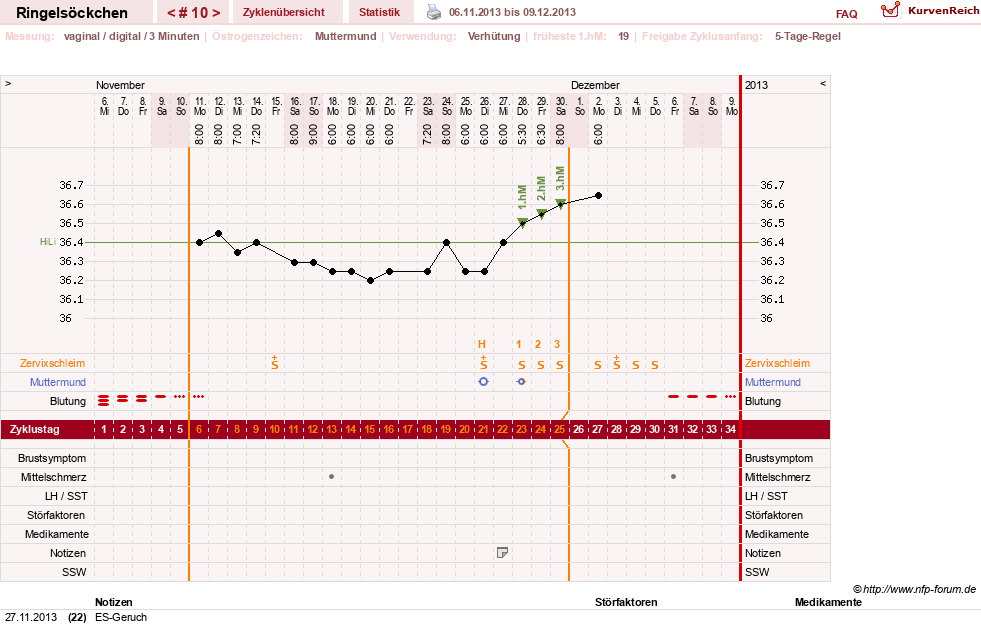This screenshot has width=981, height=641.
Task: Click the Ringelsöckchen username title
Action: 72,13
